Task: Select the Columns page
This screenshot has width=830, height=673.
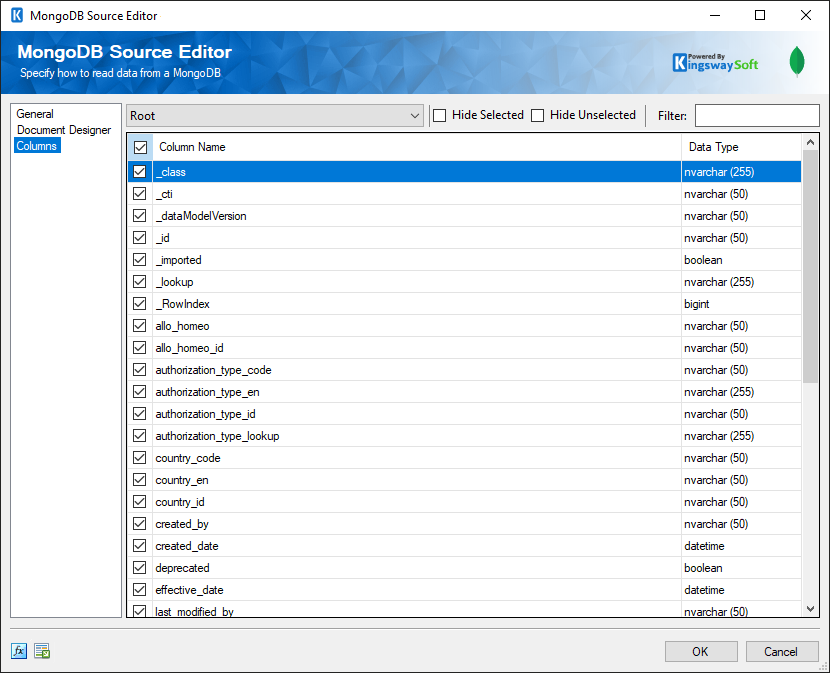Action: point(37,146)
